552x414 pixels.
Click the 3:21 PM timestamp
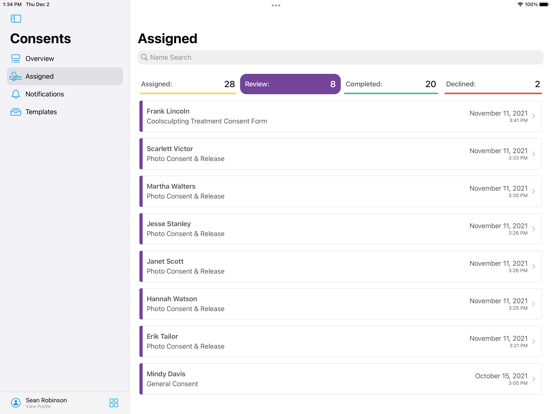(519, 345)
